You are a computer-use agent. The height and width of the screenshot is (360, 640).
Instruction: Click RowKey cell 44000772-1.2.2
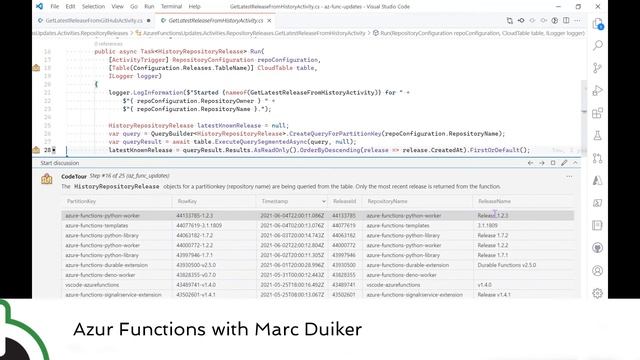[195, 245]
